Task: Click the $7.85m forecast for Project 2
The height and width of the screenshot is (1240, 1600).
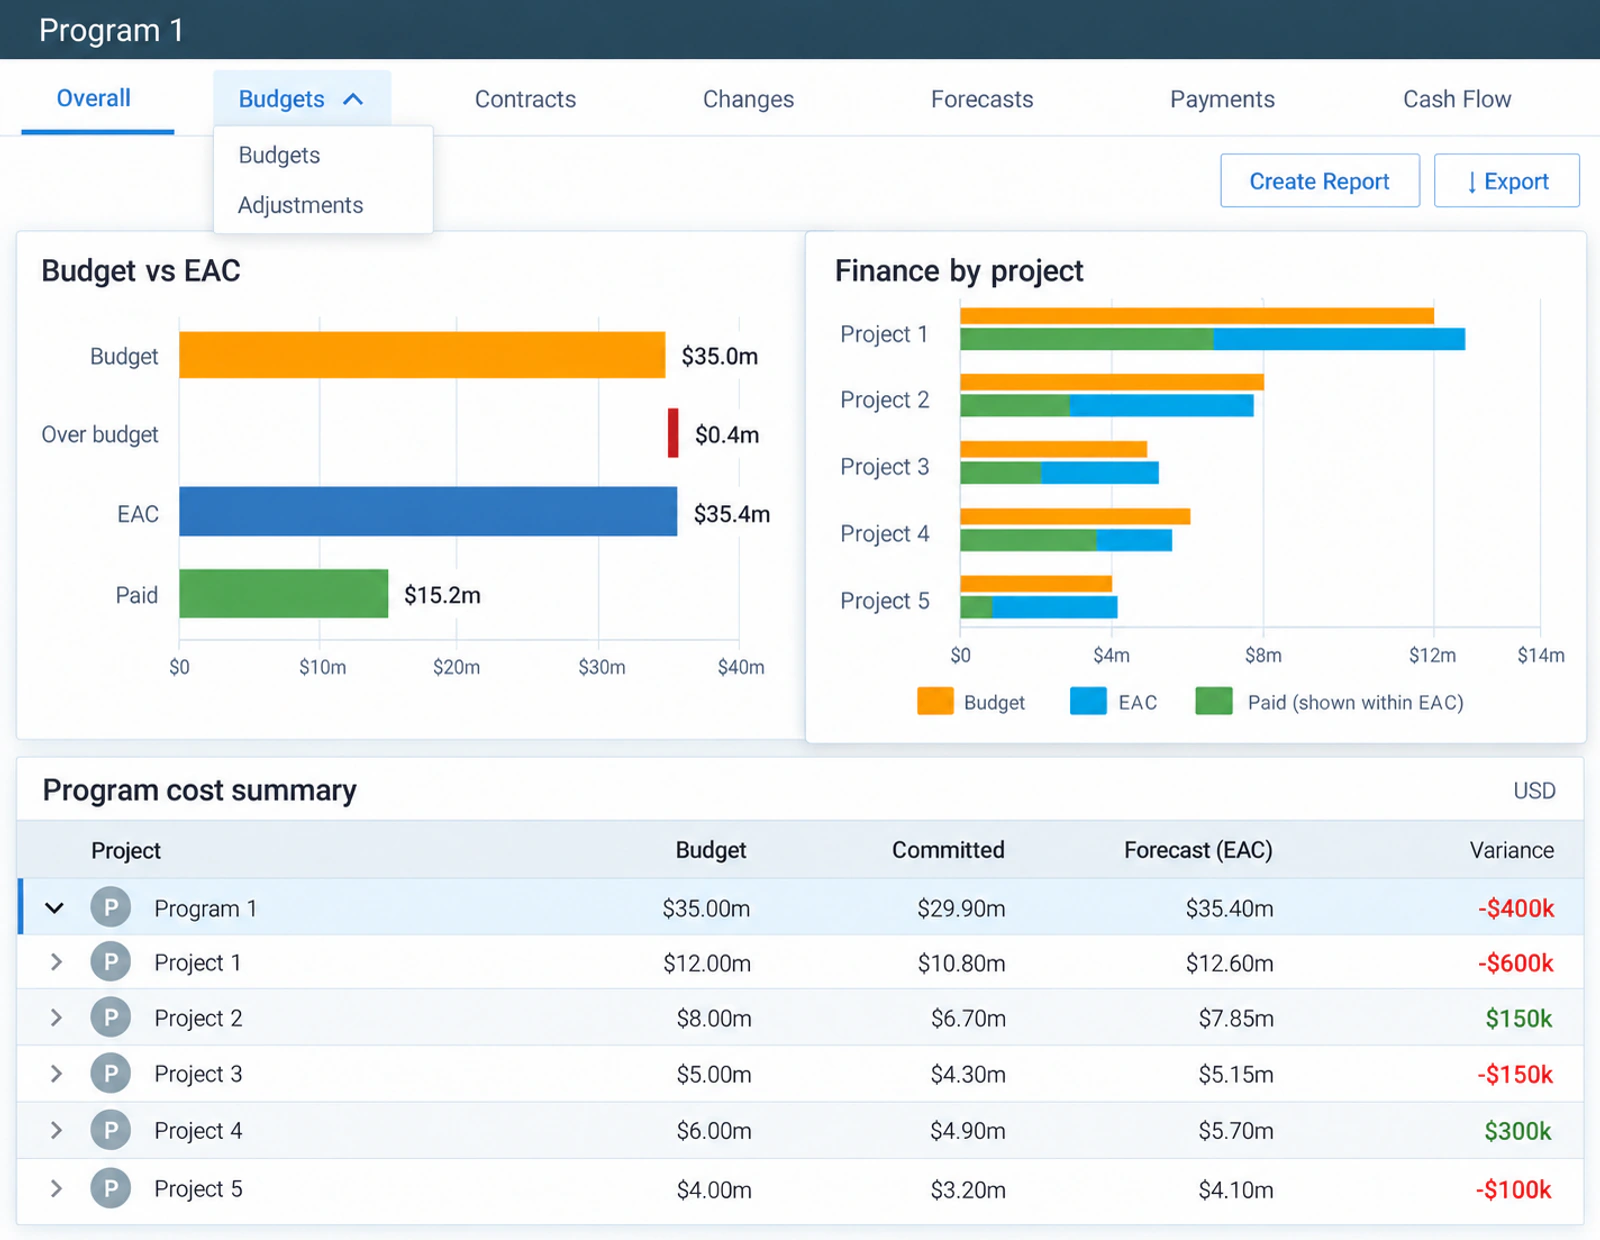Action: tap(1236, 1018)
